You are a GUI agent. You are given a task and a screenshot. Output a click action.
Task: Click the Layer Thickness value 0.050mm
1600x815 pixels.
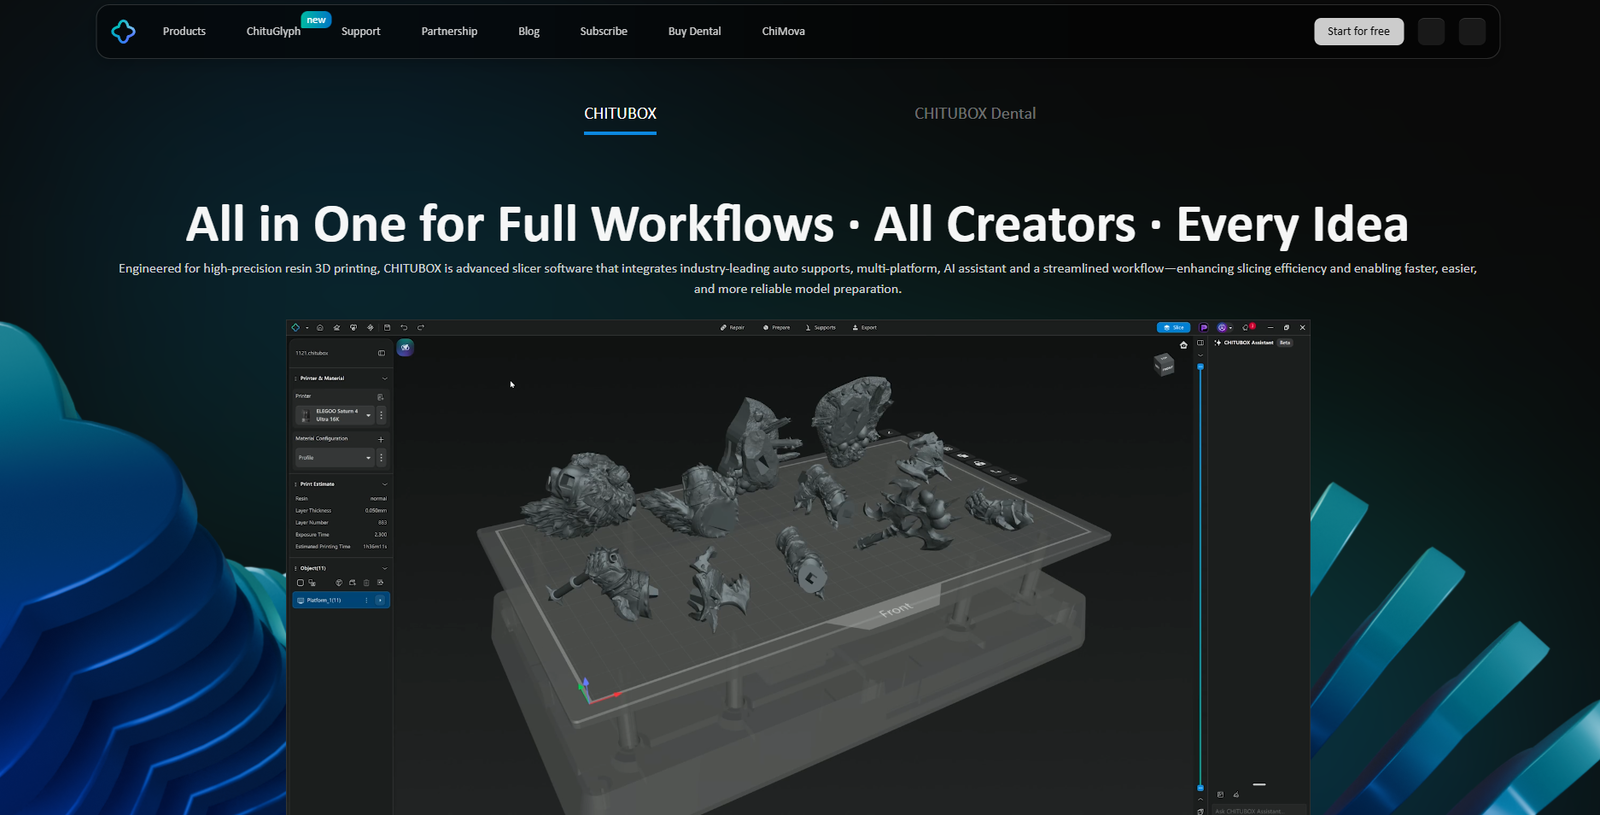tap(376, 510)
